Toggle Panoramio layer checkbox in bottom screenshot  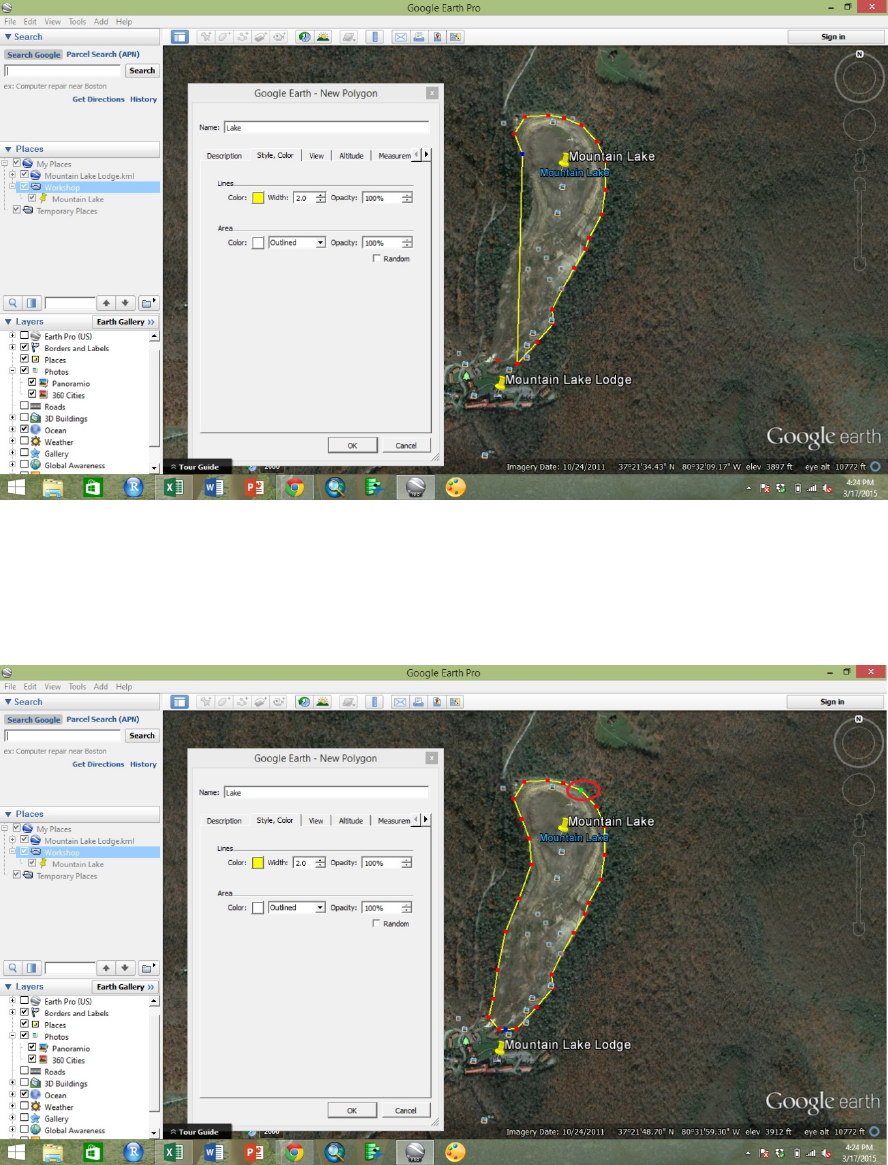tap(32, 1048)
